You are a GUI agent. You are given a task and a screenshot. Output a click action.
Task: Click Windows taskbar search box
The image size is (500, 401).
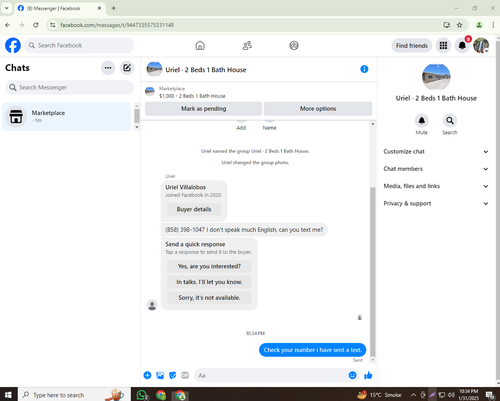[x=75, y=395]
